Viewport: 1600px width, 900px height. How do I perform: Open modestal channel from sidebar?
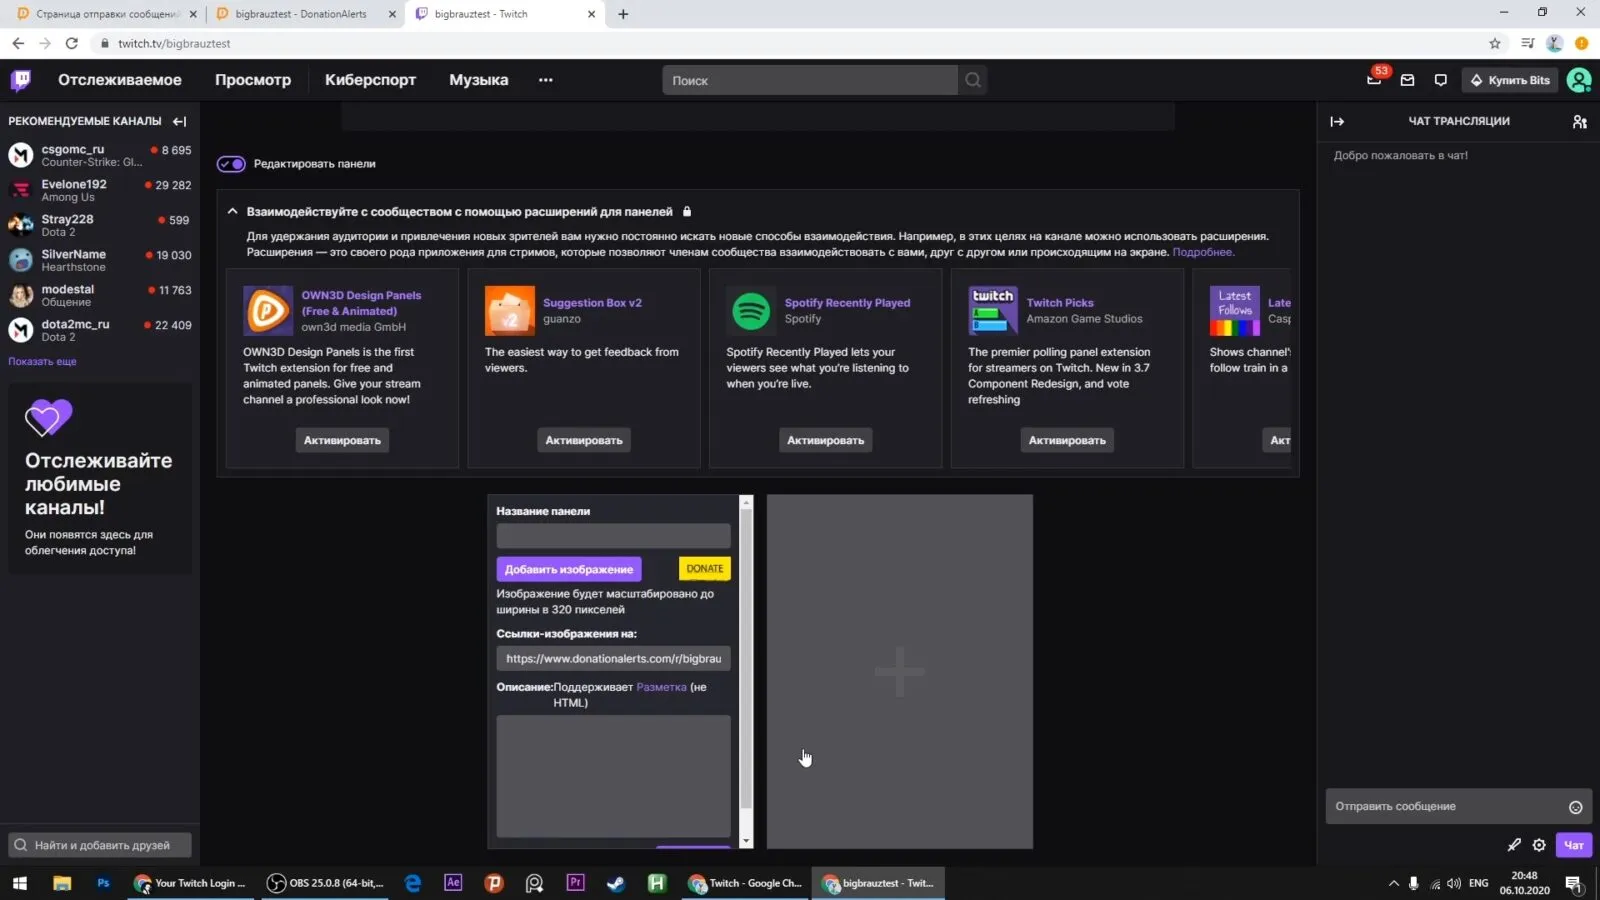[100, 295]
